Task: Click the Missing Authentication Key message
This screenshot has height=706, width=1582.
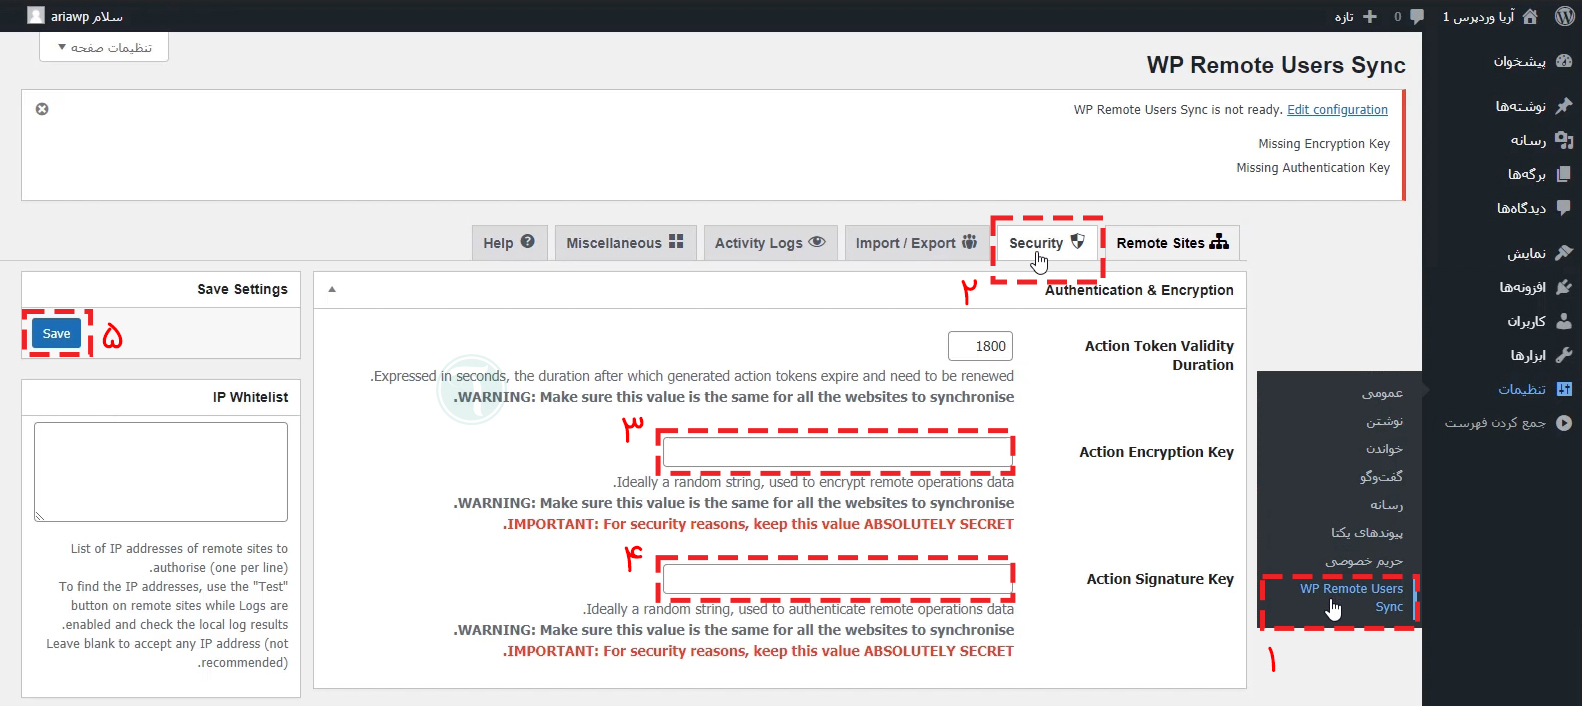Action: coord(1313,168)
